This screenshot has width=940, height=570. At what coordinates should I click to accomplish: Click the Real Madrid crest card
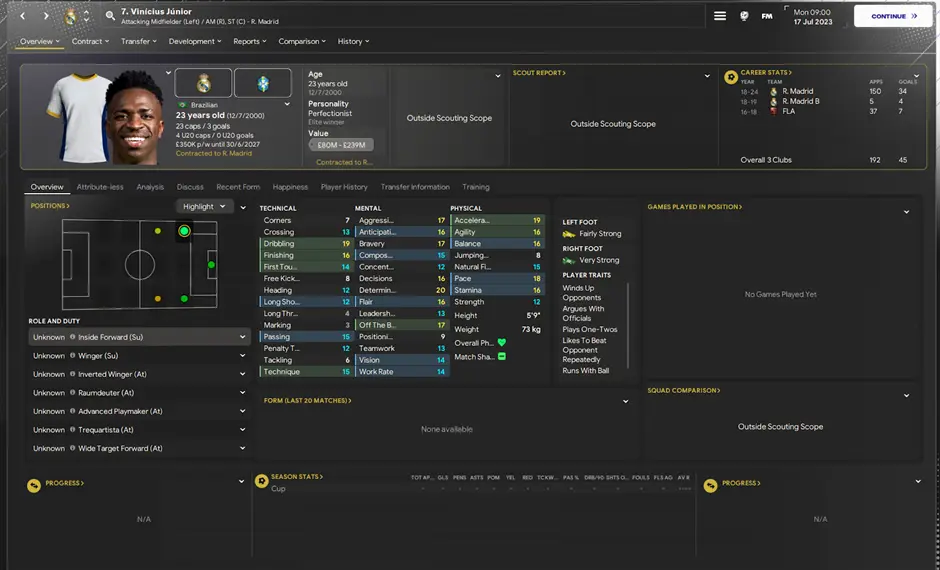[x=203, y=83]
